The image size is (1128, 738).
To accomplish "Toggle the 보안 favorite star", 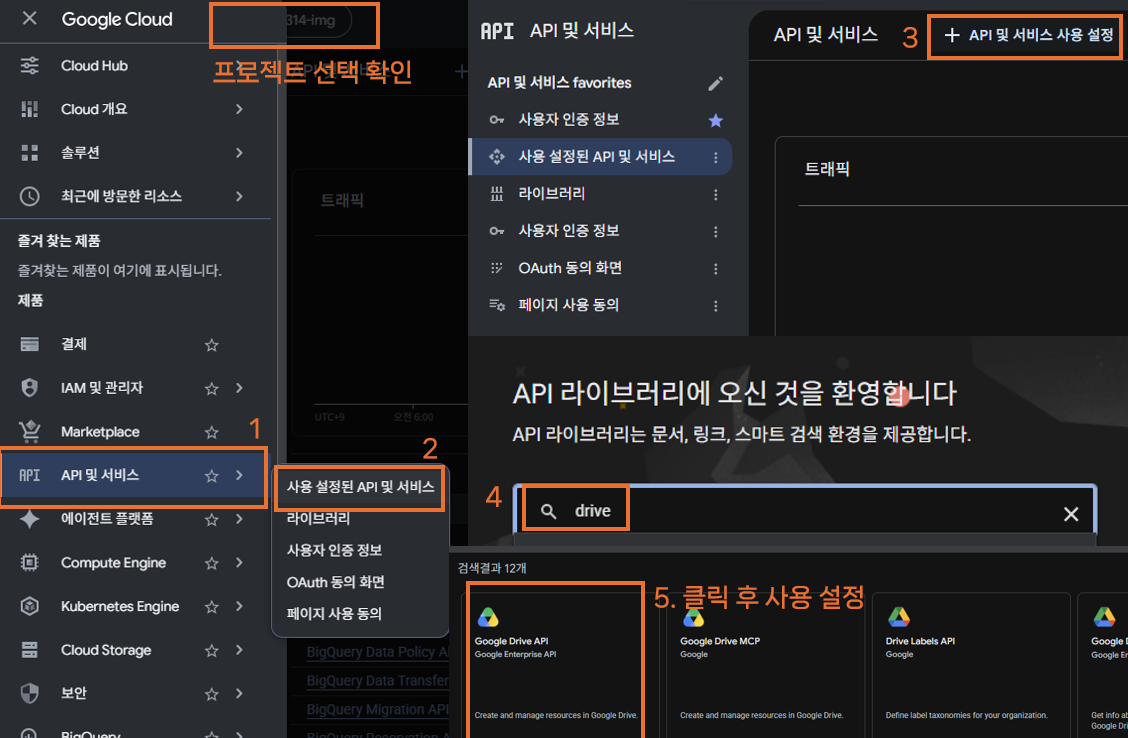I will coord(212,694).
